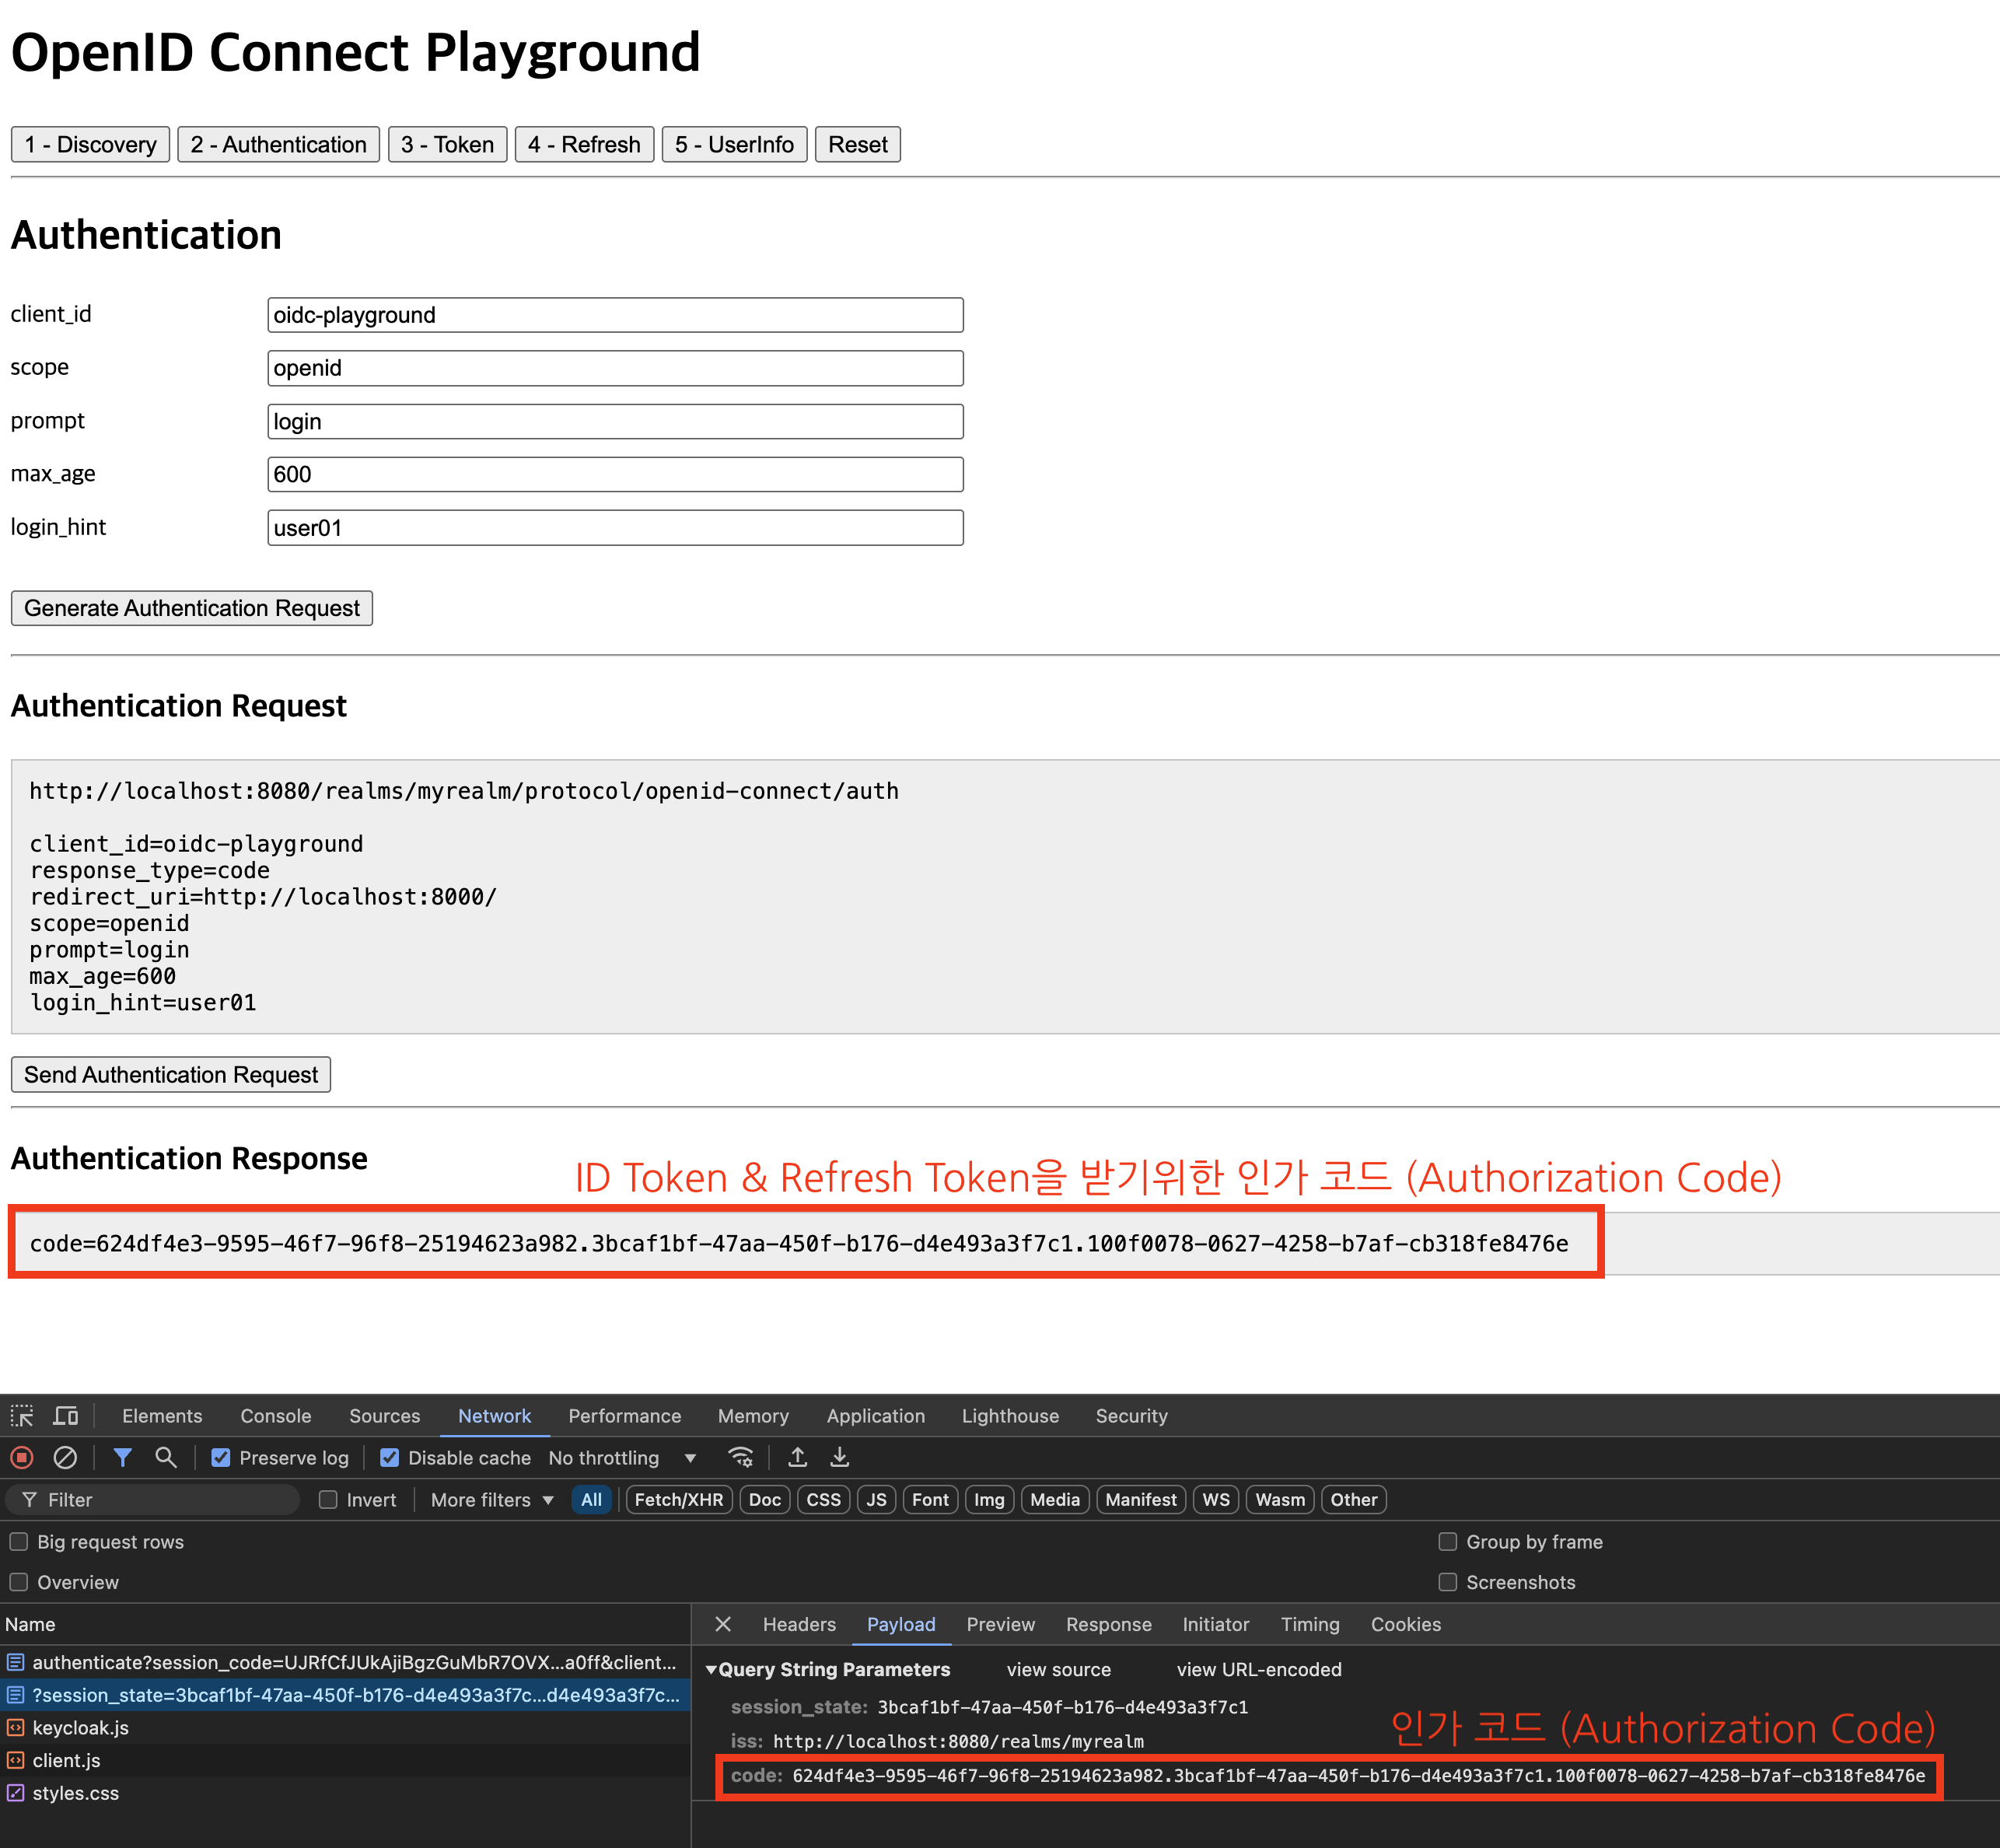Image resolution: width=2000 pixels, height=1848 pixels.
Task: Click the login_hint input field
Action: [615, 528]
